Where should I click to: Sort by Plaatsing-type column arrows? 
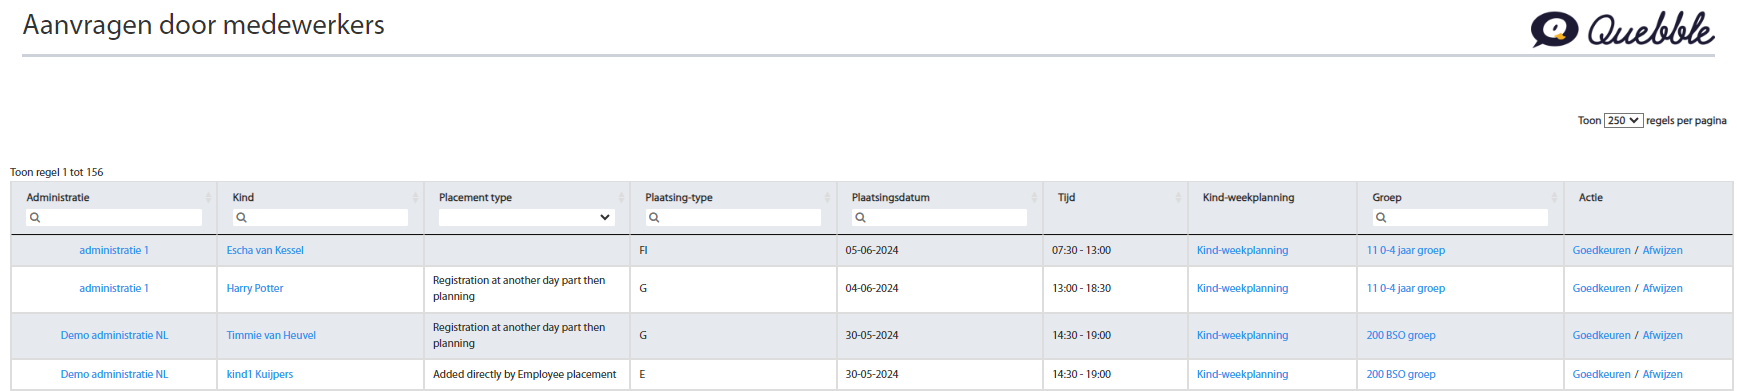pyautogui.click(x=827, y=198)
